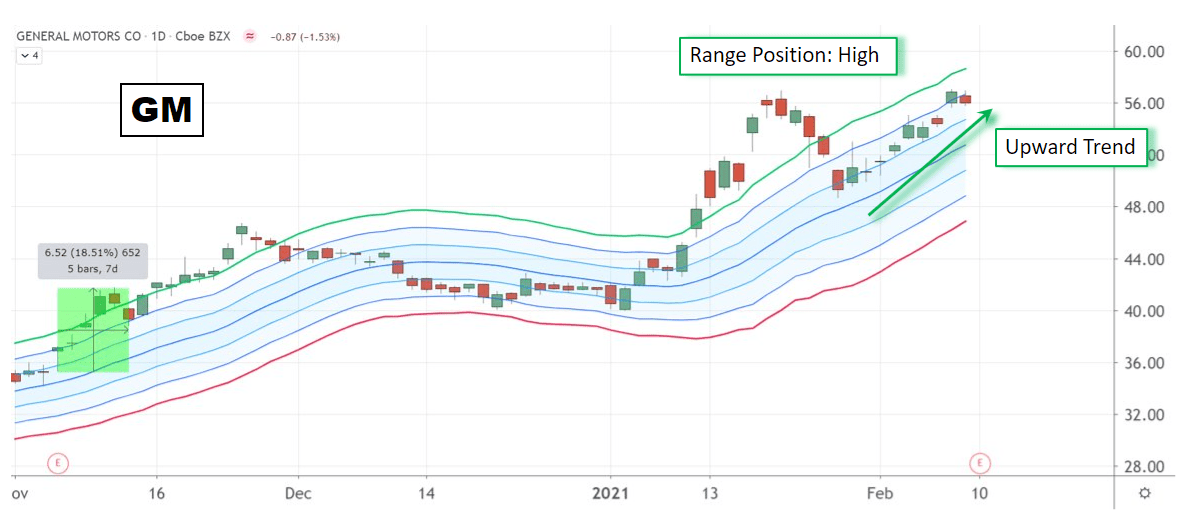Expand the collapsed indicators legend showing 4

point(29,56)
